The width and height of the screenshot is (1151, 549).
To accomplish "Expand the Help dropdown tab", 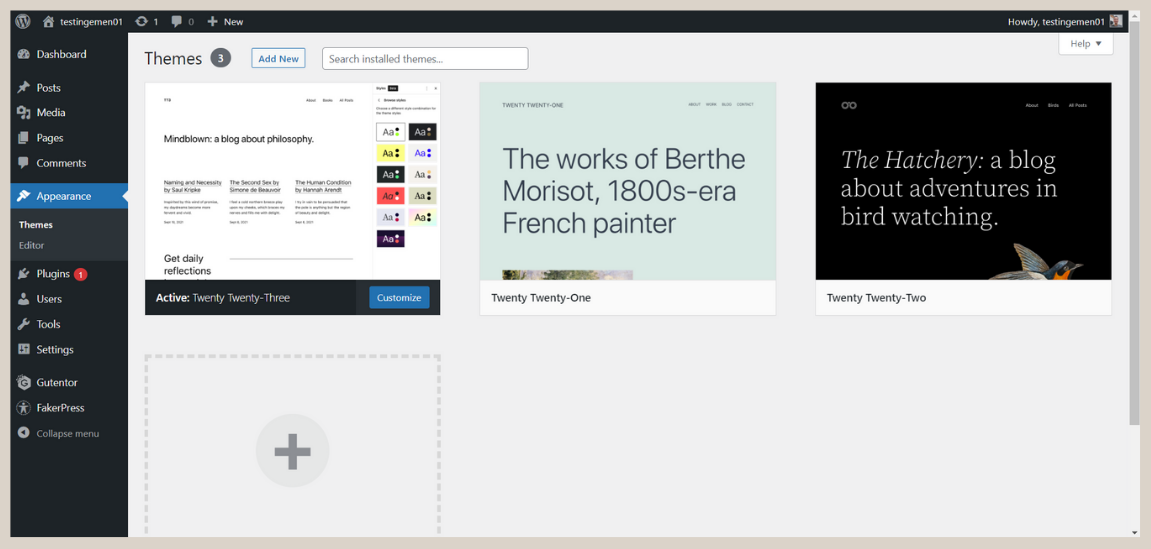I will tap(1086, 43).
